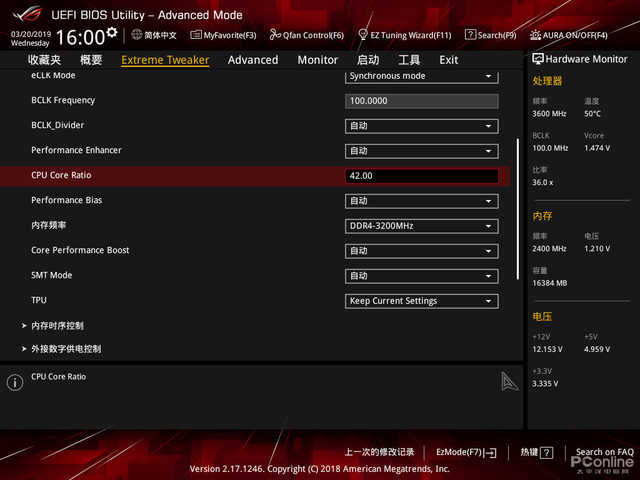Select the TPU label

click(39, 300)
